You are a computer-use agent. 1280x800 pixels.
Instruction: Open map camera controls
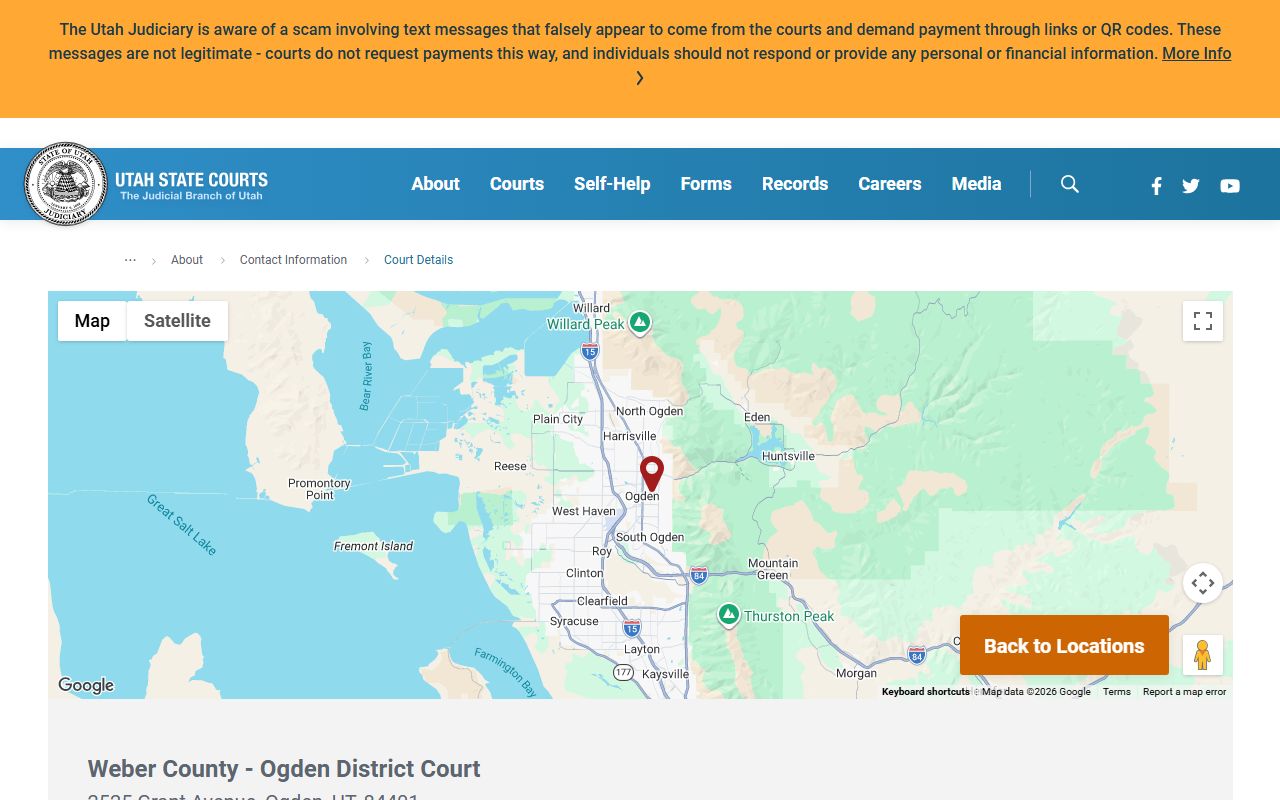tap(1203, 583)
